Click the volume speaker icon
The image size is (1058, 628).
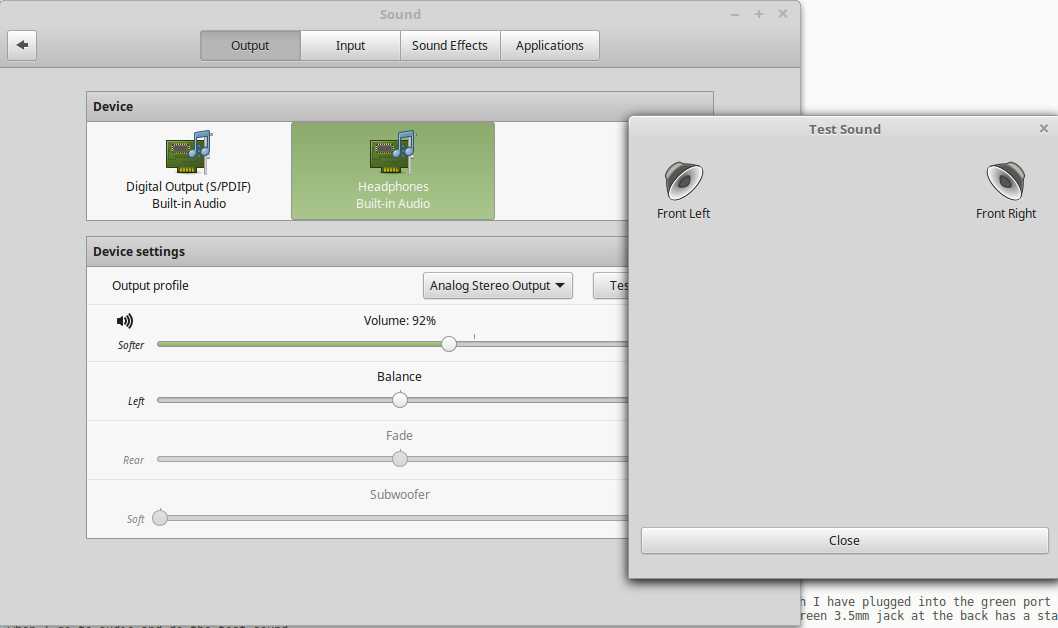click(125, 321)
